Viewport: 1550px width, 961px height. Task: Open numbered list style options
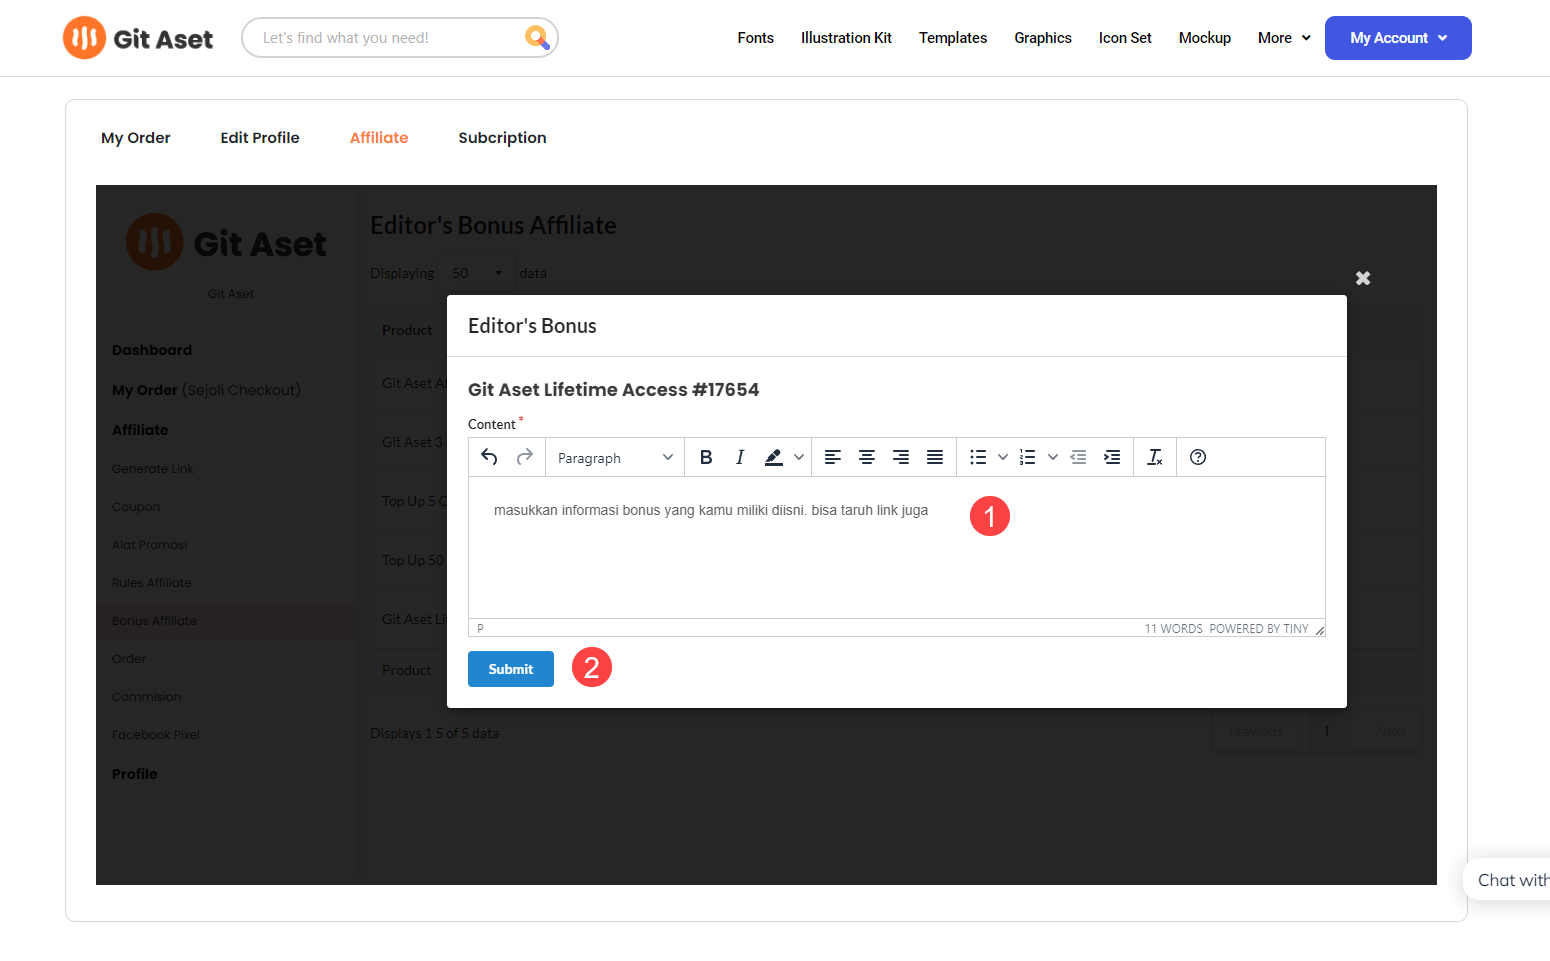click(x=1053, y=457)
